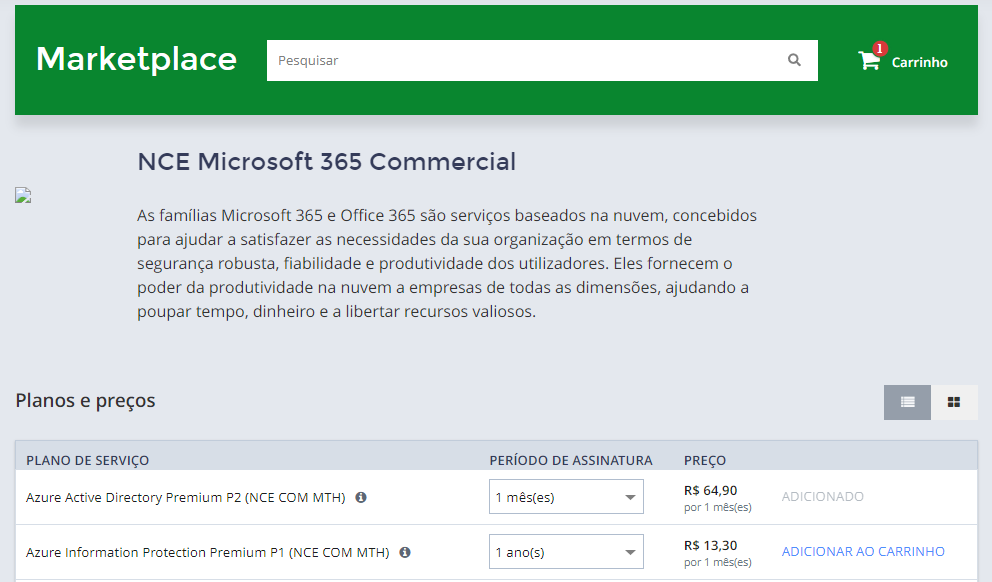Click the PERÍODO DE ASSINATURA column header
Screen dimensions: 992x582
click(x=570, y=460)
